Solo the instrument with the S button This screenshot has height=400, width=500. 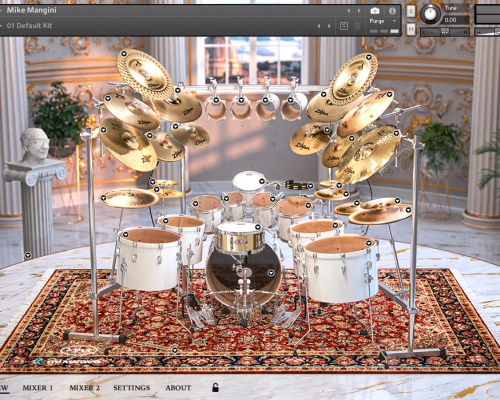[411, 11]
